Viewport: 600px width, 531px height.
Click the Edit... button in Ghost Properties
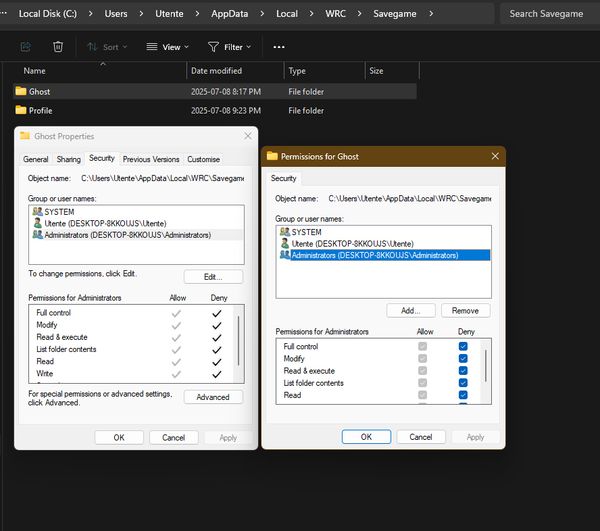213,276
